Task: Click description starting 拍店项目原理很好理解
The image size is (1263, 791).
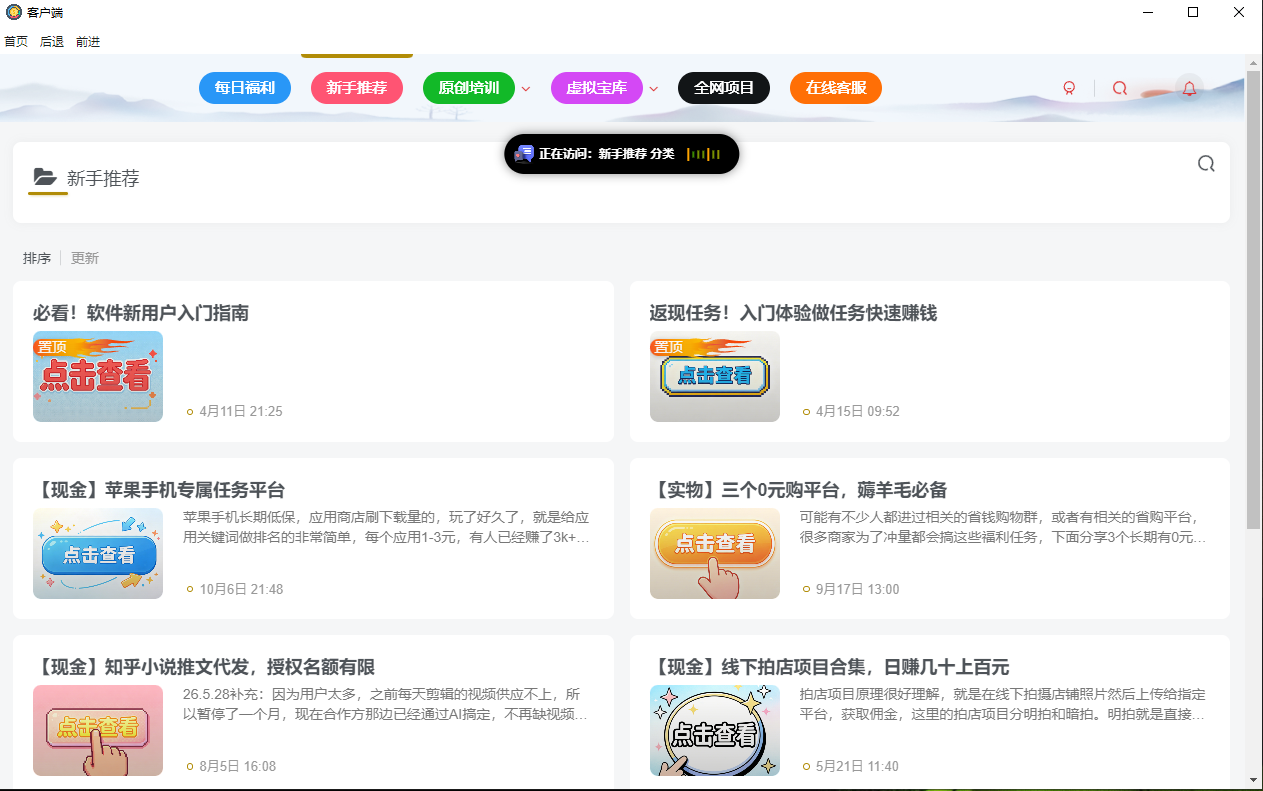Action: point(1003,704)
